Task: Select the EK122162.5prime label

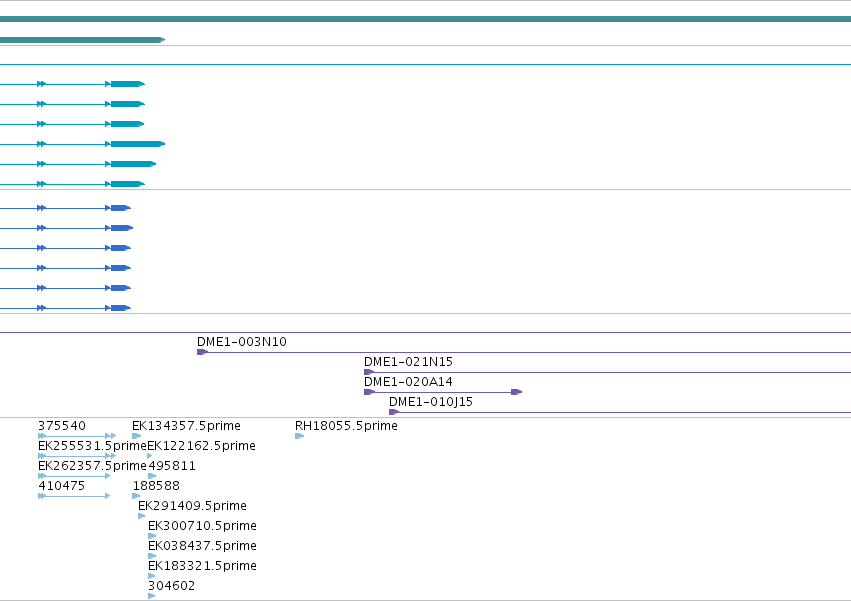Action: point(201,446)
